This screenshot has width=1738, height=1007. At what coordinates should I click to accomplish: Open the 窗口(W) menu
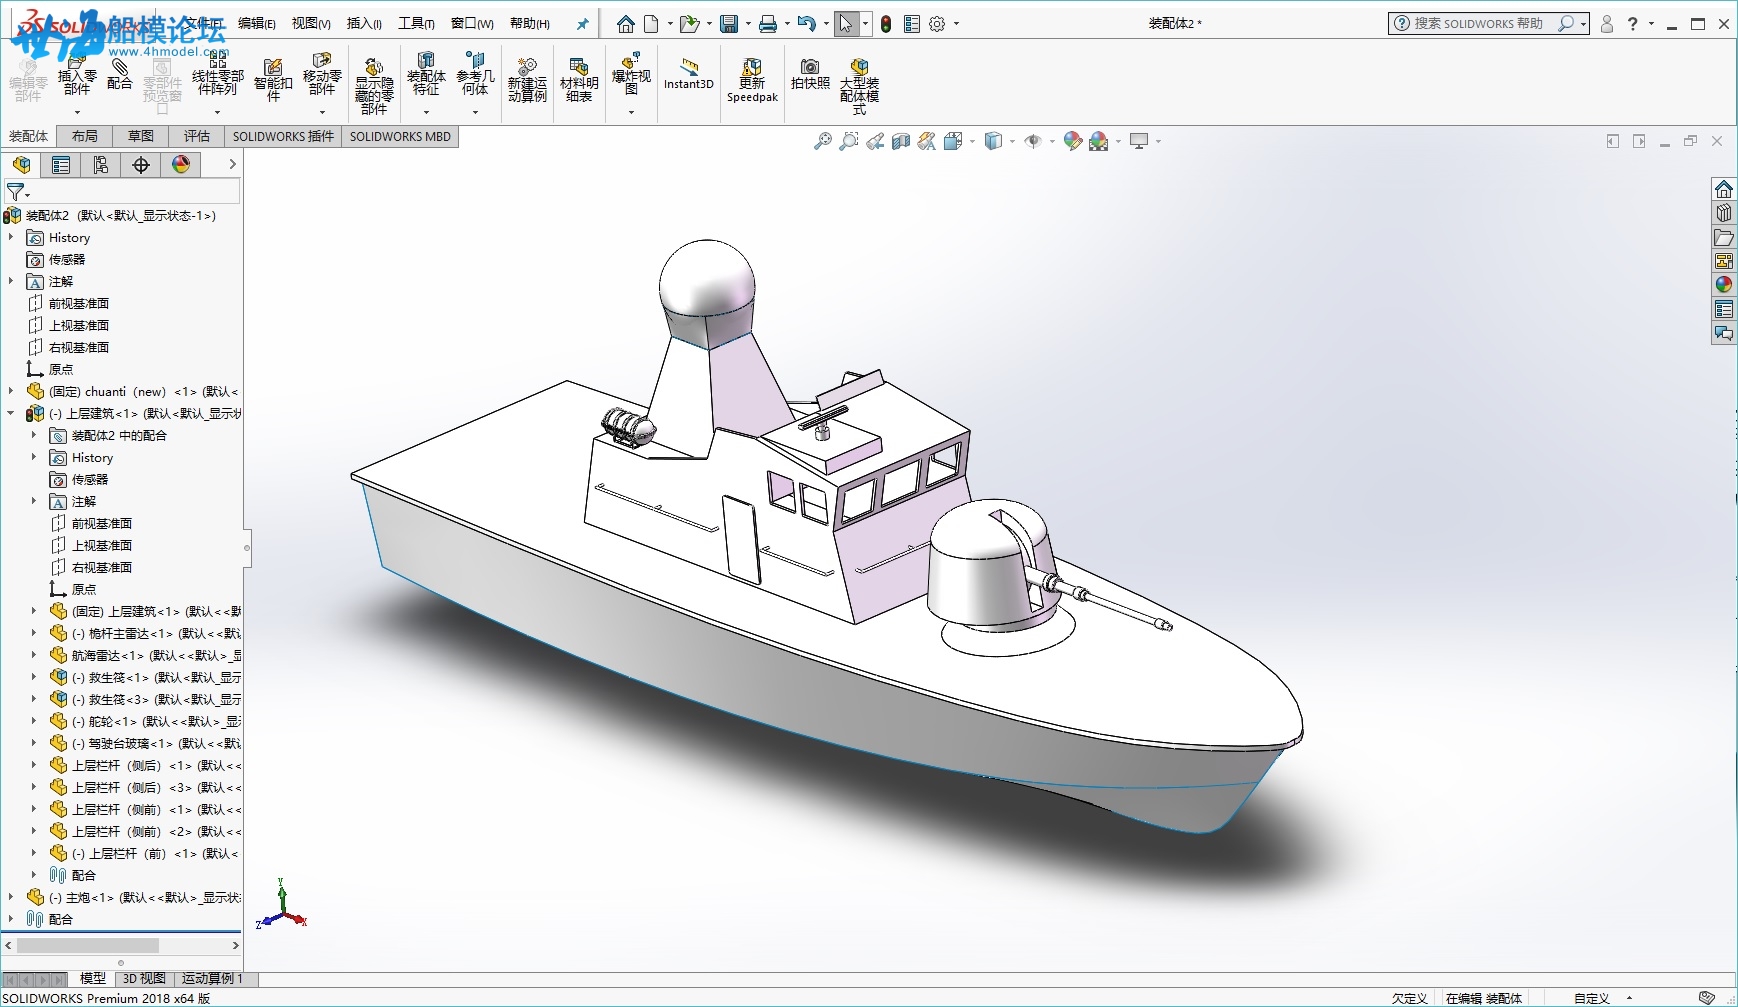coord(472,24)
